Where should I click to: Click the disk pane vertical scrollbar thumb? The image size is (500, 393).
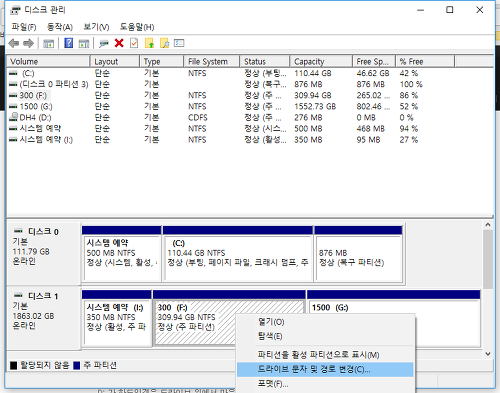(x=488, y=259)
